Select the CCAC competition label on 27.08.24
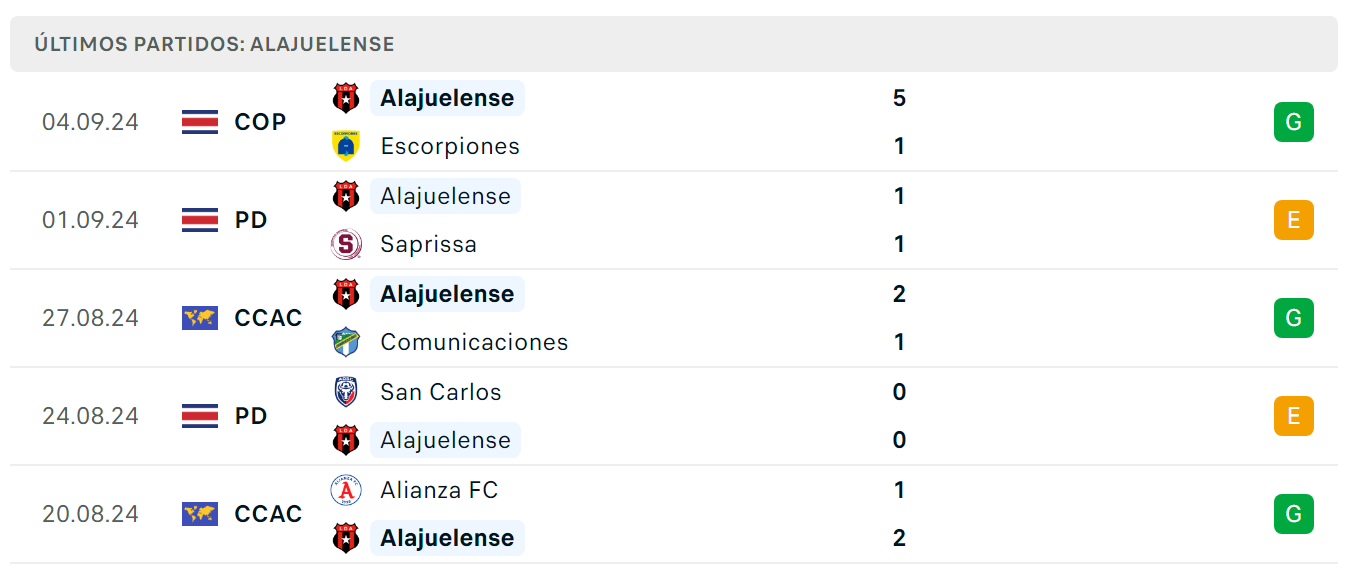1357x582 pixels. pos(268,318)
